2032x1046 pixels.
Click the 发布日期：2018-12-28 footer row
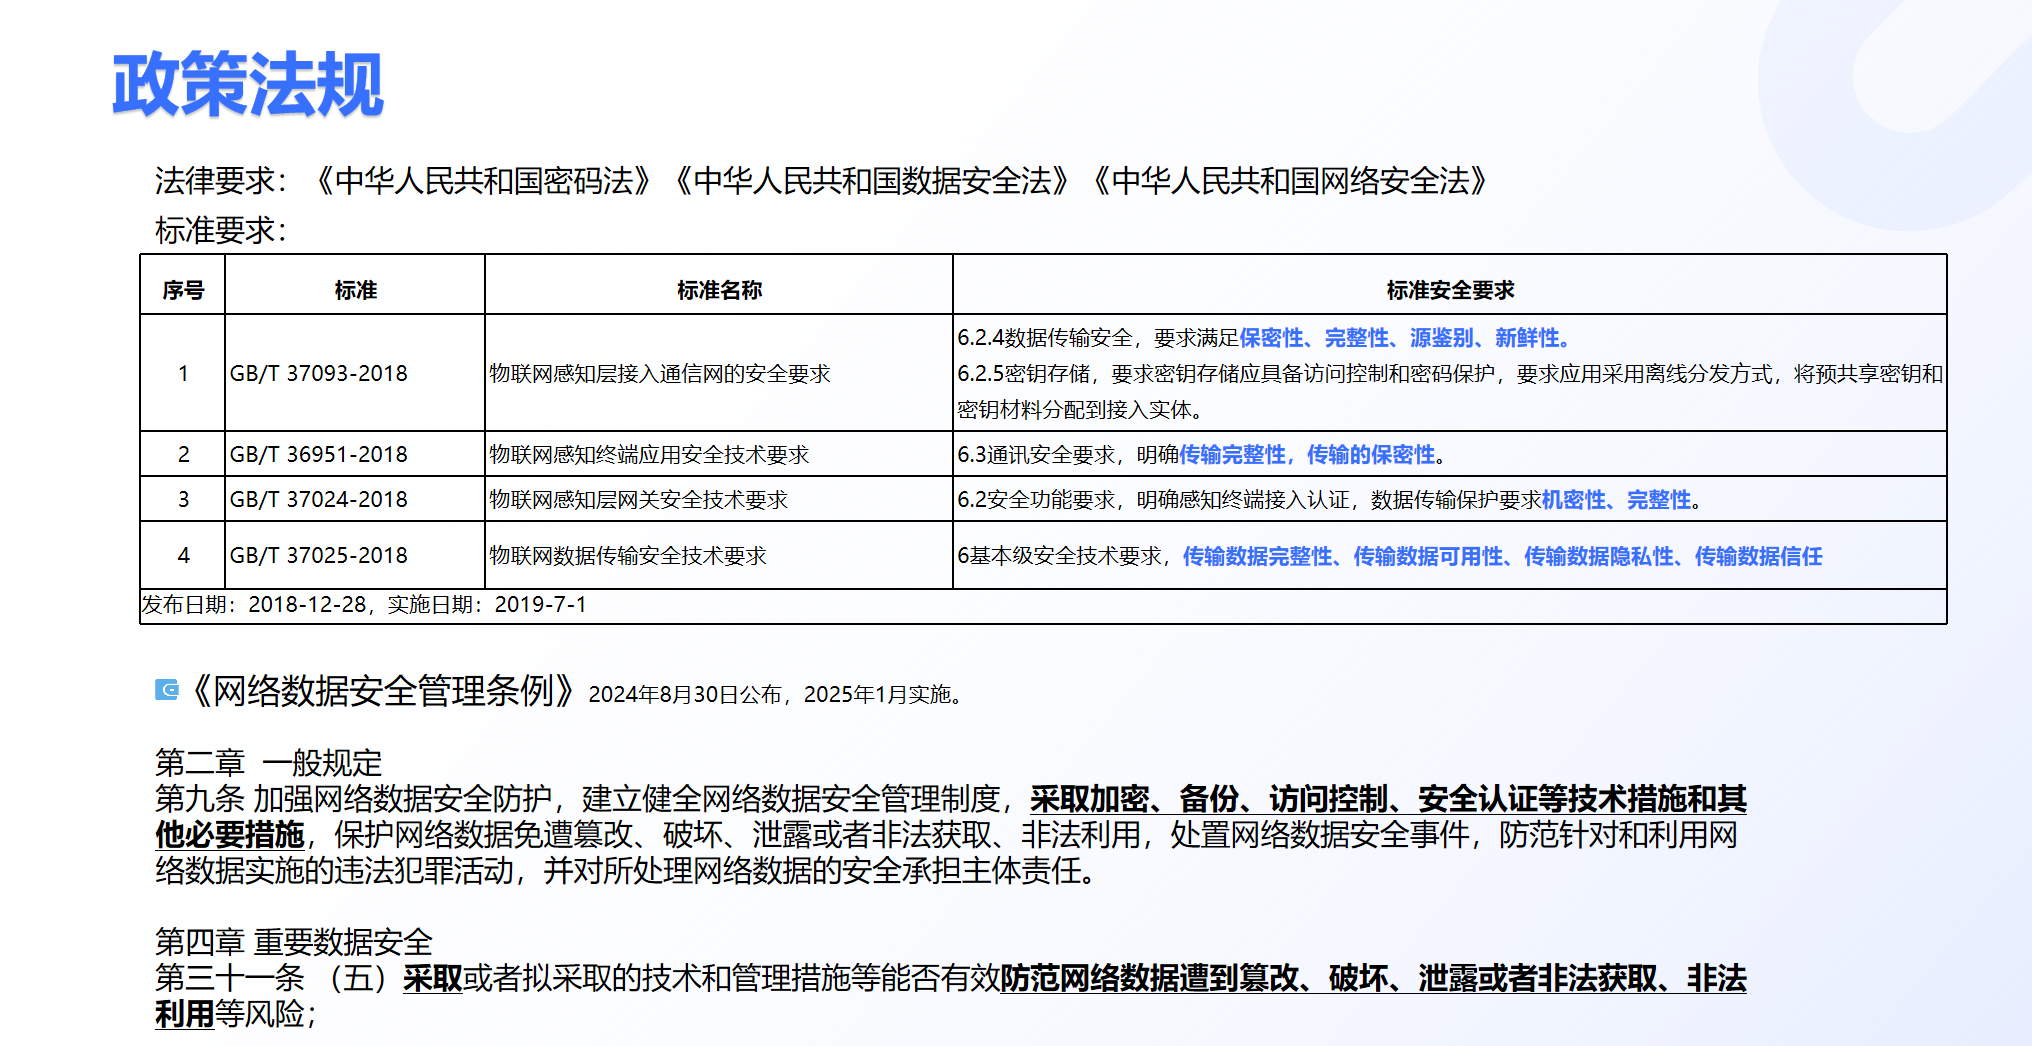point(1043,605)
